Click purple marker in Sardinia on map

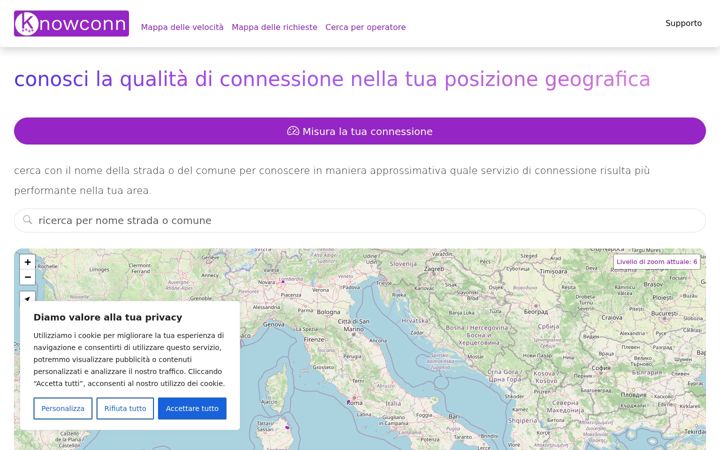[x=287, y=428]
